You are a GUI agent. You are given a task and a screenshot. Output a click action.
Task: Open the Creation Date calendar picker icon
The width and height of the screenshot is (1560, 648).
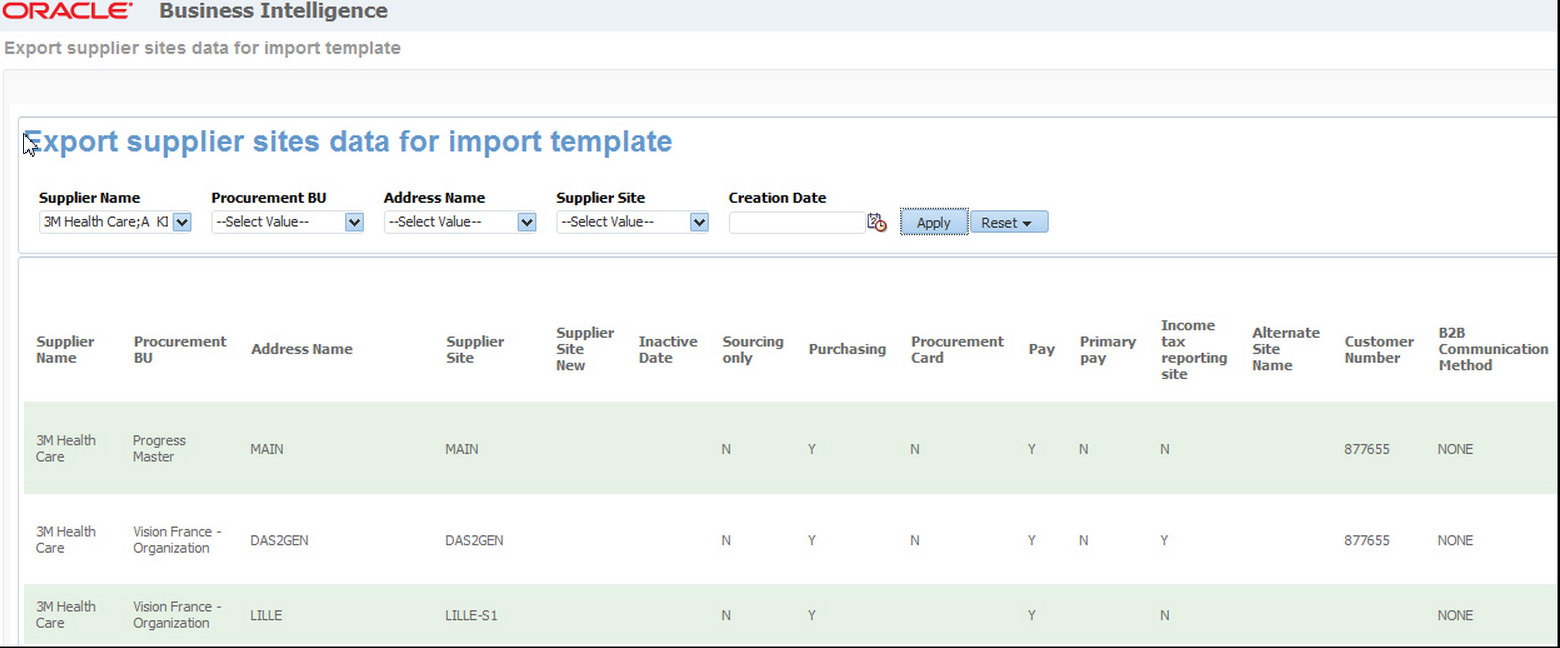pyautogui.click(x=877, y=223)
